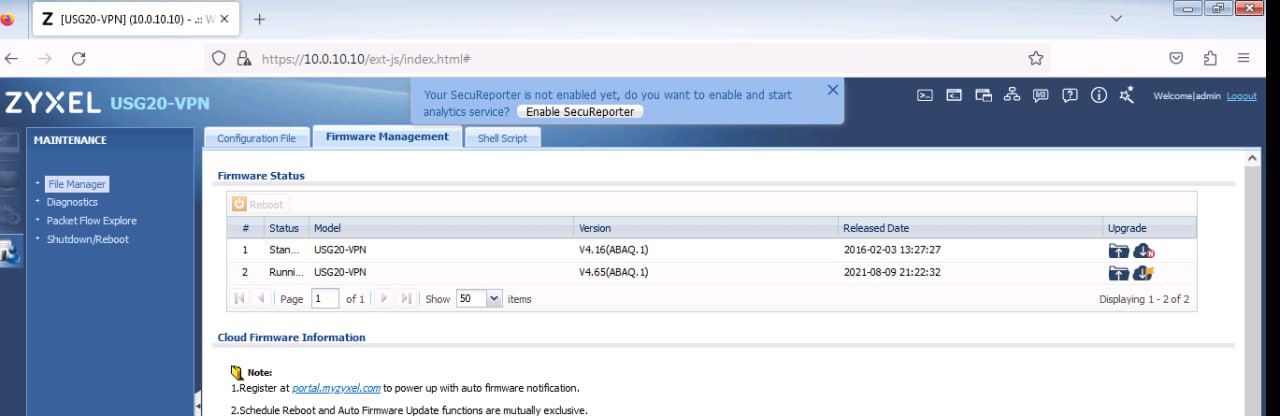Open the web console icon in header
This screenshot has width=1280, height=416.
tap(926, 95)
